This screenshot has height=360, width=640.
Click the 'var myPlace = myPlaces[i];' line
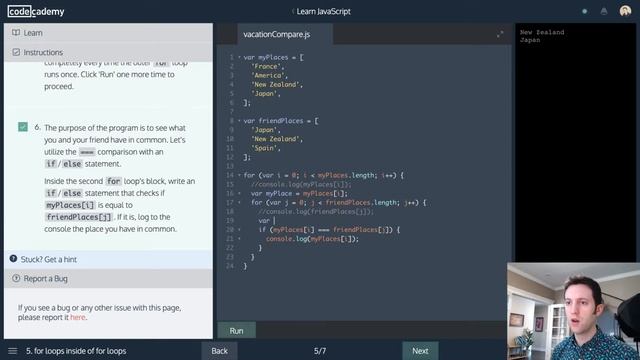pos(299,193)
